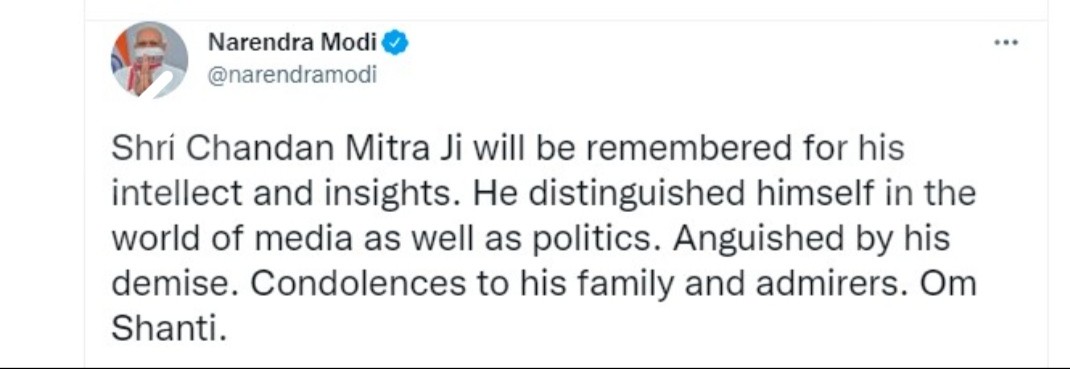Click the closing word "Shanti."
Screen dimensions: 1070x369
(168, 329)
